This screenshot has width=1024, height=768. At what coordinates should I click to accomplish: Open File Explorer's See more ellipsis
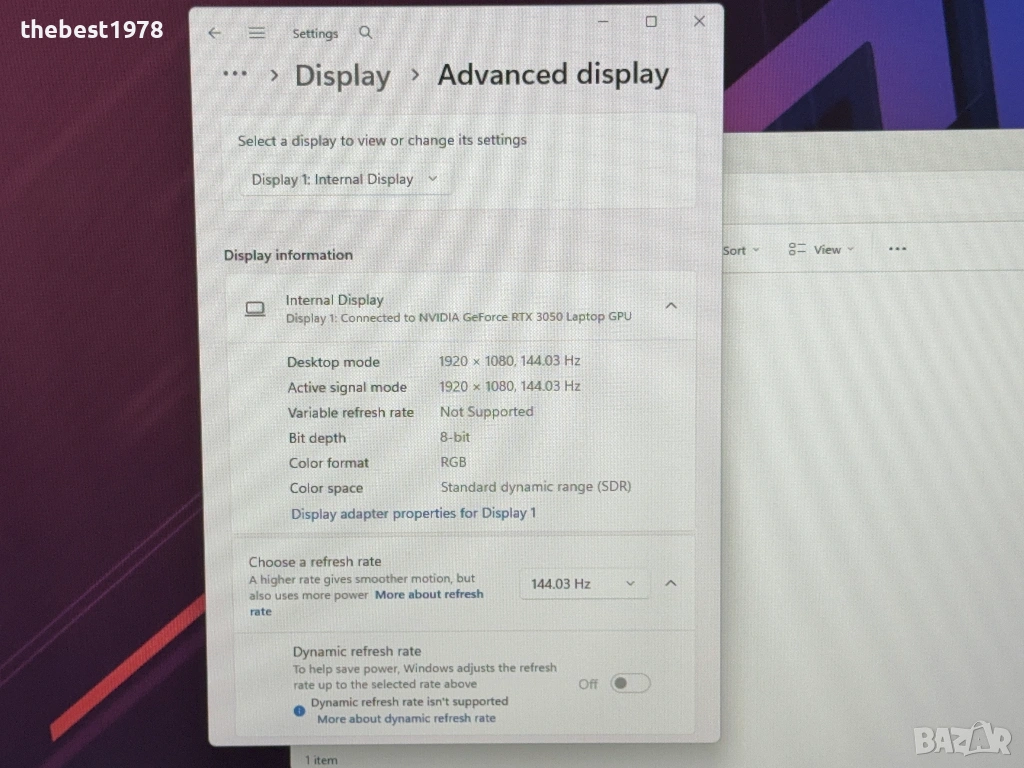point(897,249)
